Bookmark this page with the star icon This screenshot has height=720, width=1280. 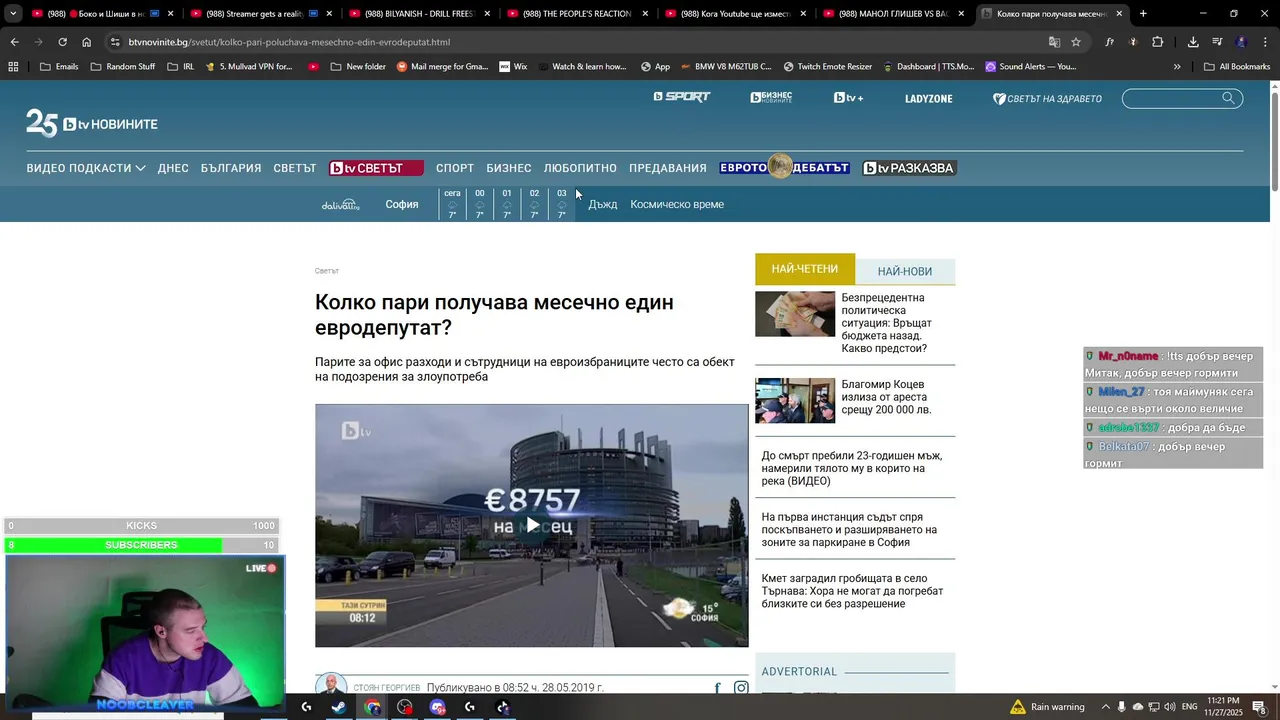[1076, 42]
